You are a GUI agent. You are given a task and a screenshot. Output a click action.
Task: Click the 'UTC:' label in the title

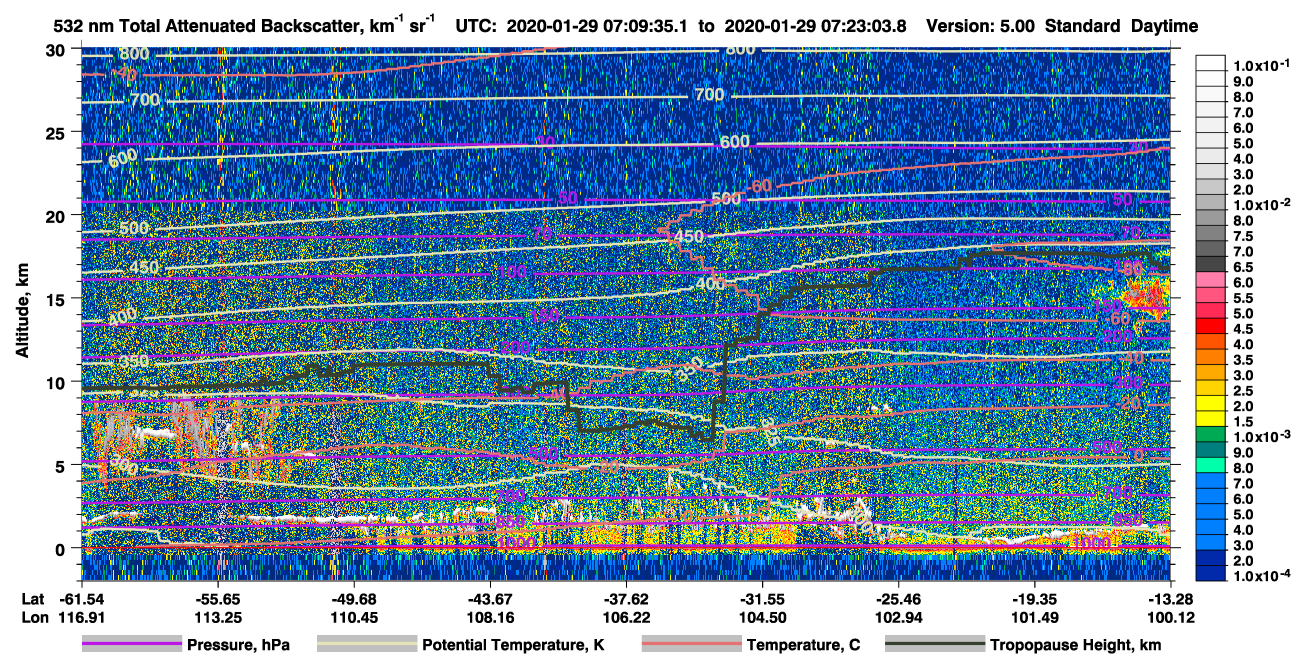tap(477, 25)
